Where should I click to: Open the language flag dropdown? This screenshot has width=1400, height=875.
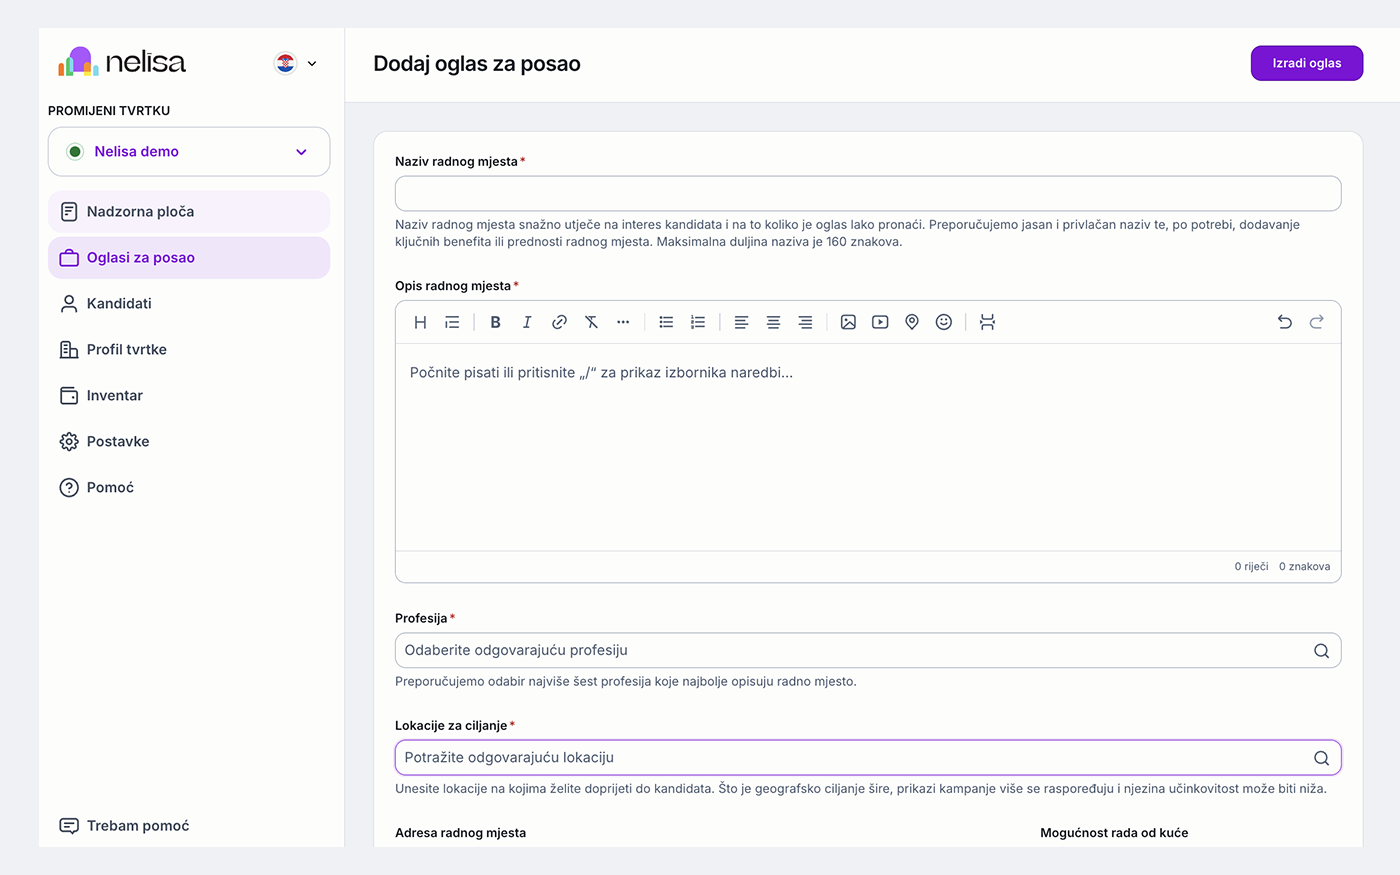click(297, 63)
